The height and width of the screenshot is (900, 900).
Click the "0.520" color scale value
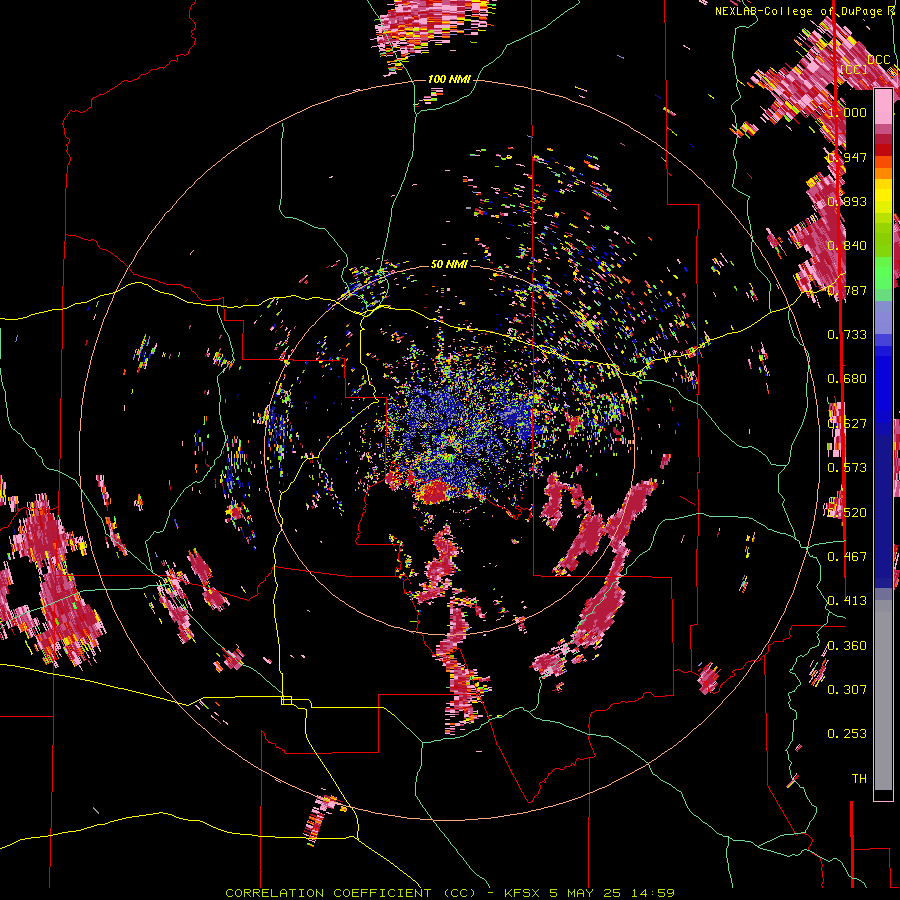847,513
